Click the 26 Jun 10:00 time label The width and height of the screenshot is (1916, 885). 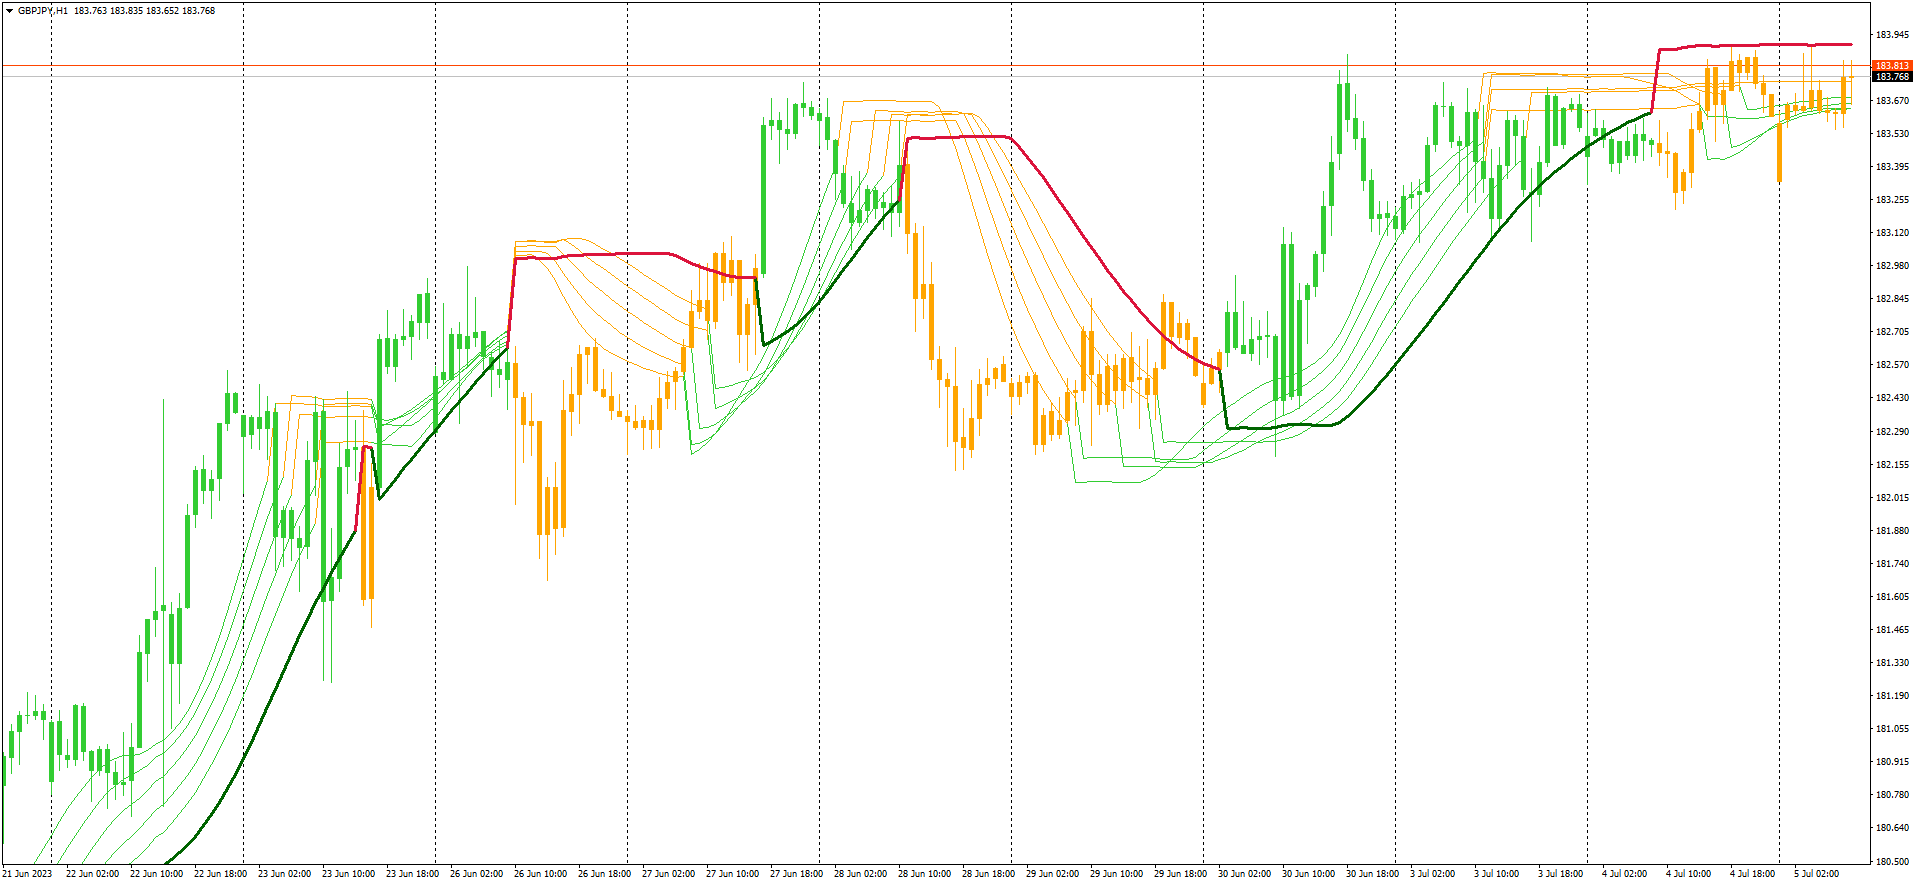click(540, 874)
